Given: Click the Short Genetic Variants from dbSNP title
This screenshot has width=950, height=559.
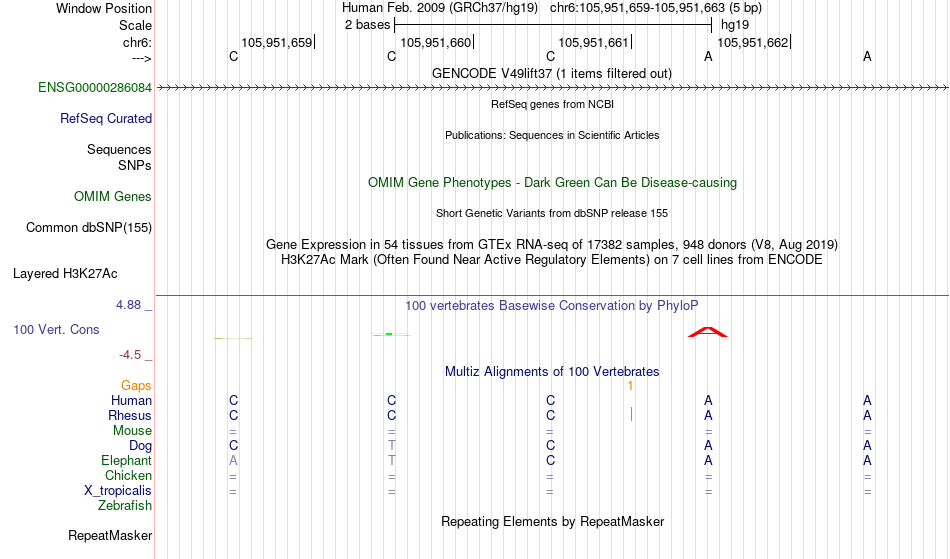Looking at the screenshot, I should (551, 213).
